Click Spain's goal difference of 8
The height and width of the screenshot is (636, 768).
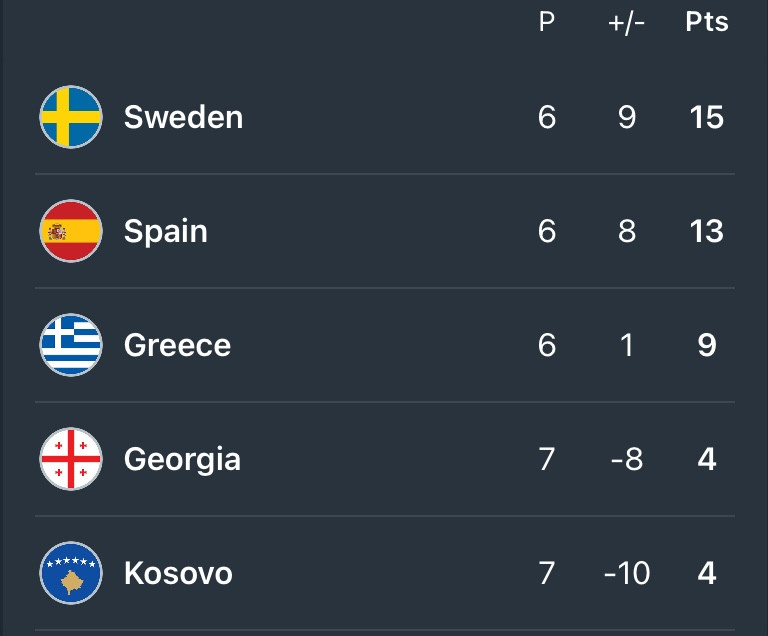(627, 231)
